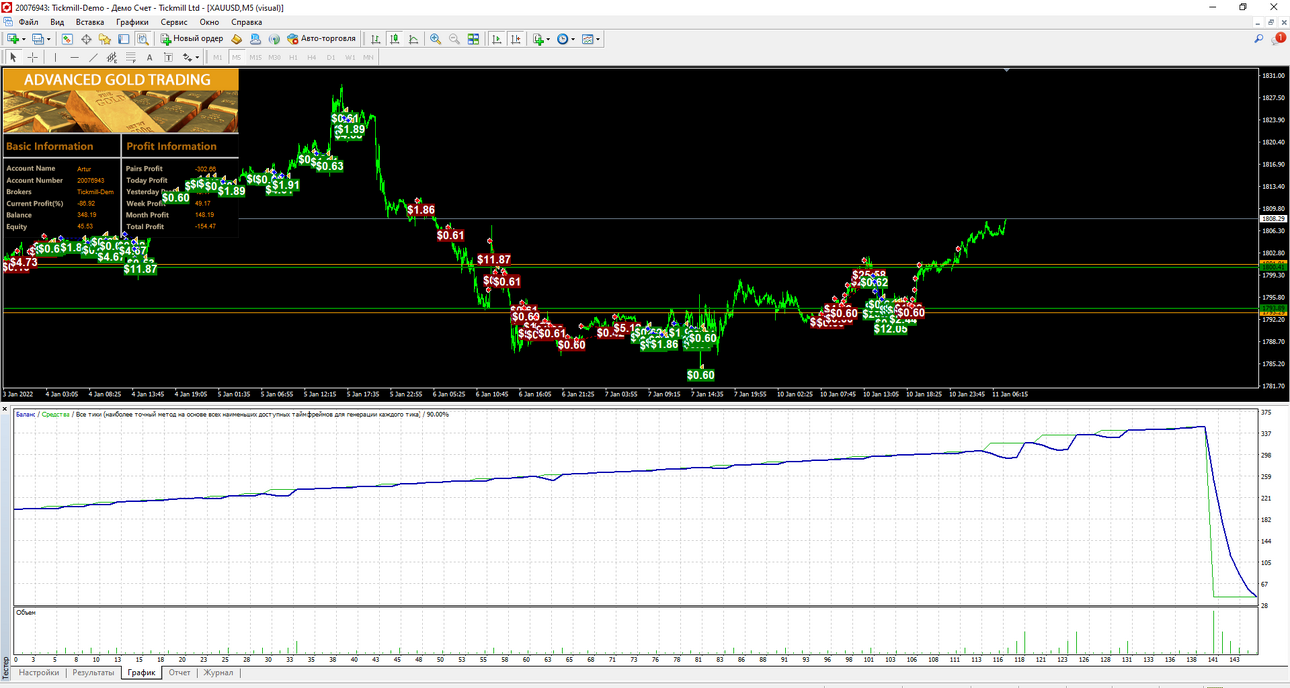This screenshot has width=1290, height=688.
Task: Select the vertical line tool
Action: click(x=55, y=57)
